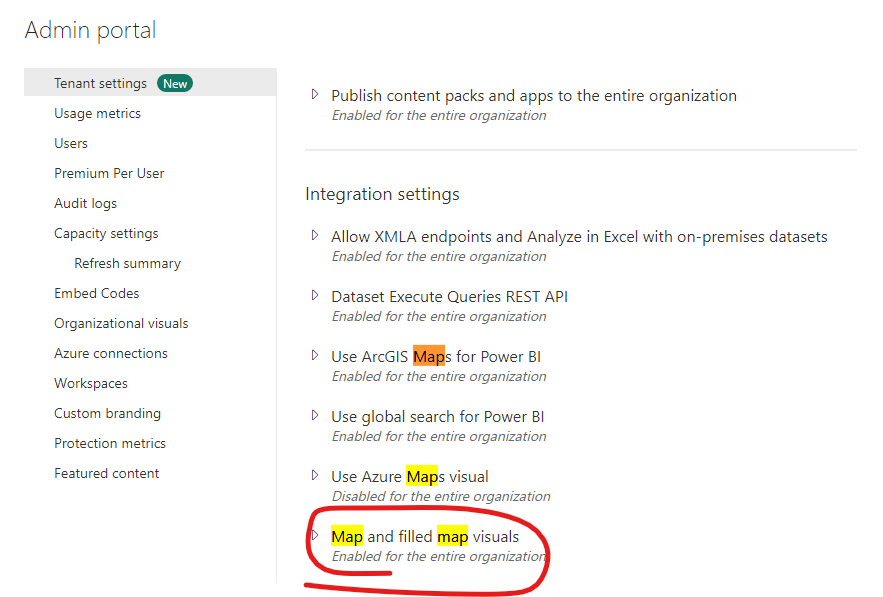
Task: Click the Allow XMLA endpoints and Analyze in Excel title
Action: click(579, 237)
